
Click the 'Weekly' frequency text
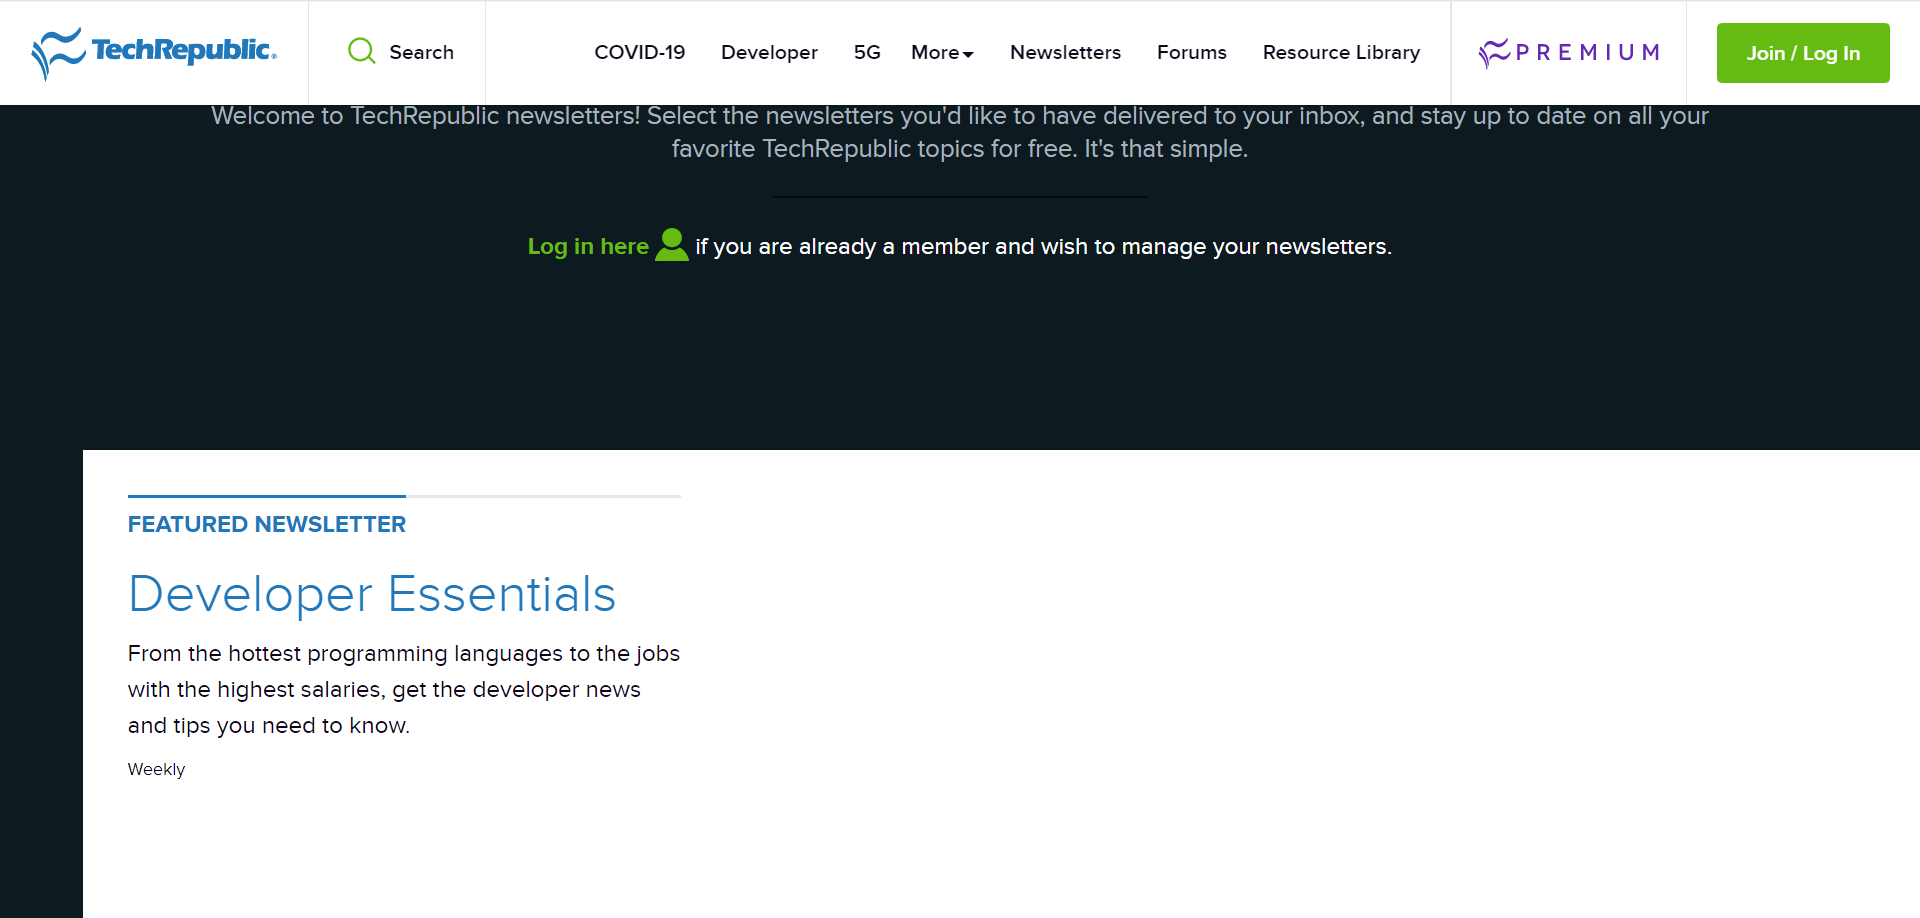click(x=156, y=769)
